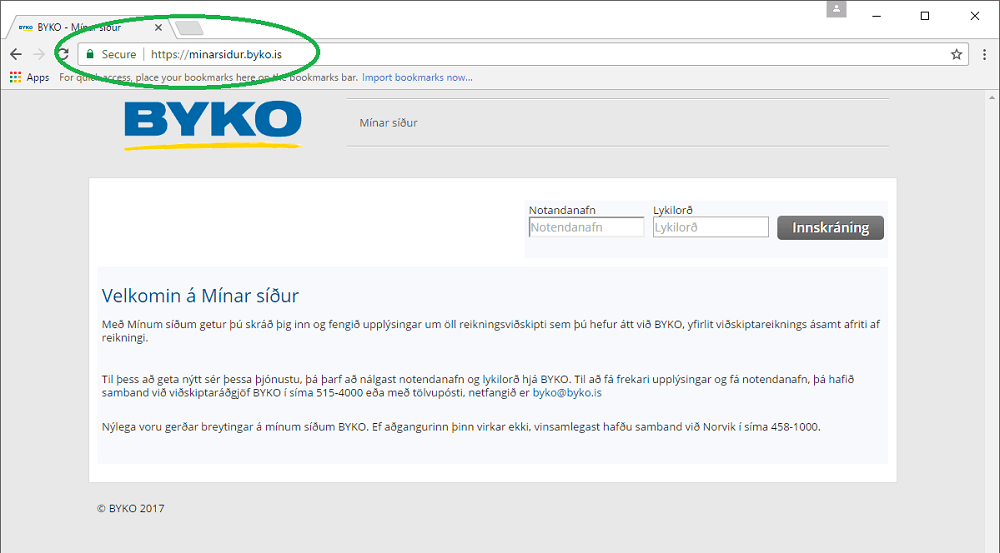The height and width of the screenshot is (553, 1000).
Task: Click the Innskráning login button
Action: point(830,228)
